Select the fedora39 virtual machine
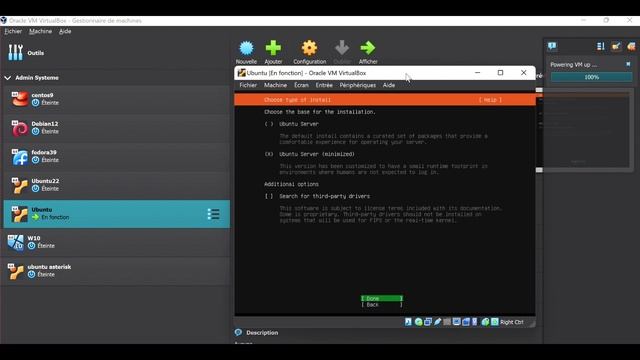The image size is (640, 360). (117, 156)
